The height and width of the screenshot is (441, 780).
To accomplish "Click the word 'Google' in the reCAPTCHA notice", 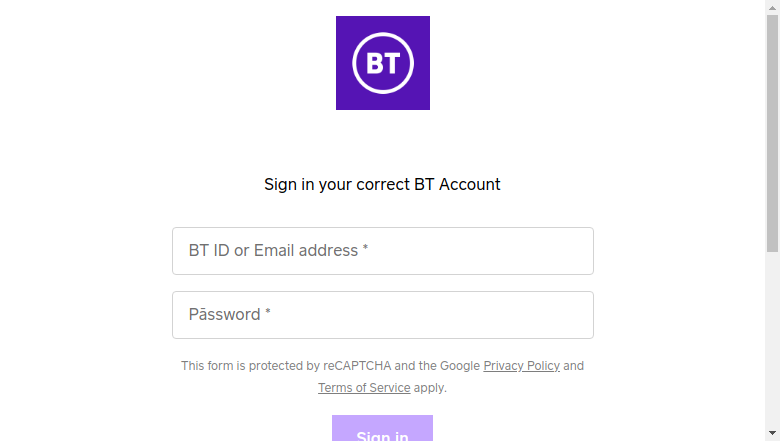I will 460,366.
